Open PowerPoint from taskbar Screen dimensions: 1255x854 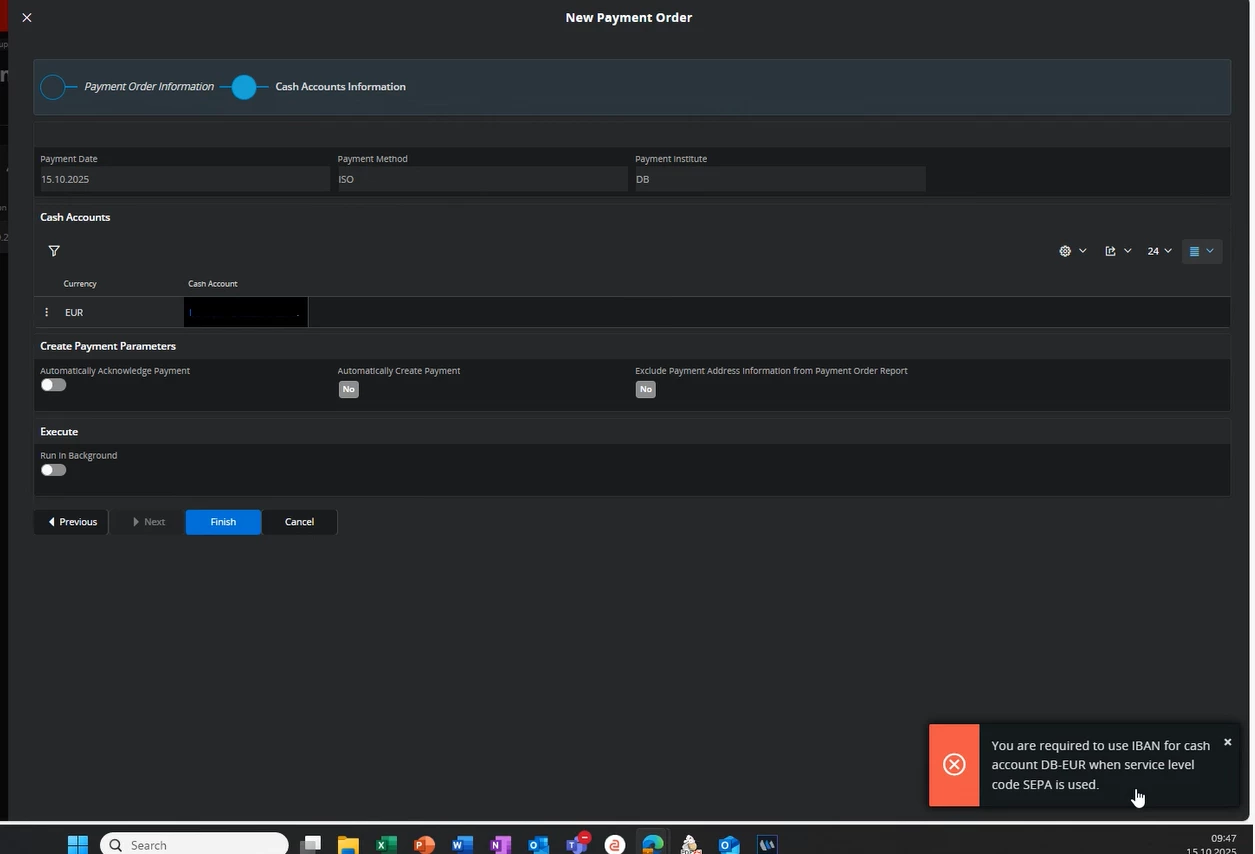coord(424,845)
